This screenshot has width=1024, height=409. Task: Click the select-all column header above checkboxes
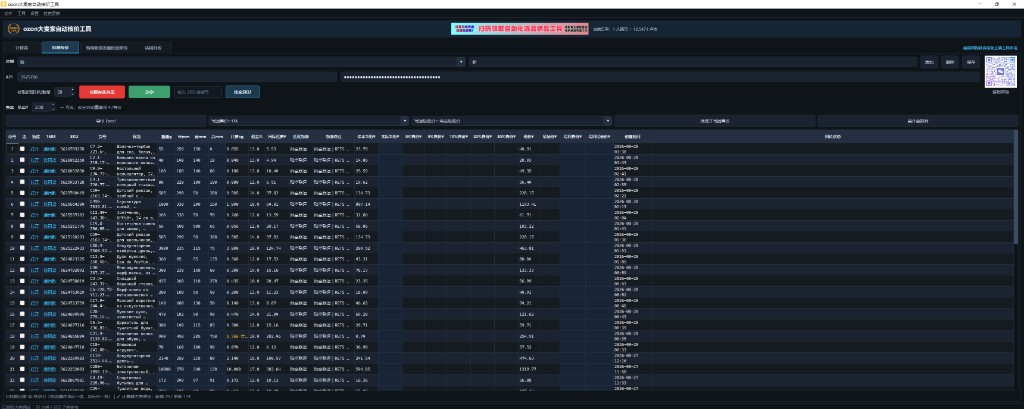pos(23,137)
